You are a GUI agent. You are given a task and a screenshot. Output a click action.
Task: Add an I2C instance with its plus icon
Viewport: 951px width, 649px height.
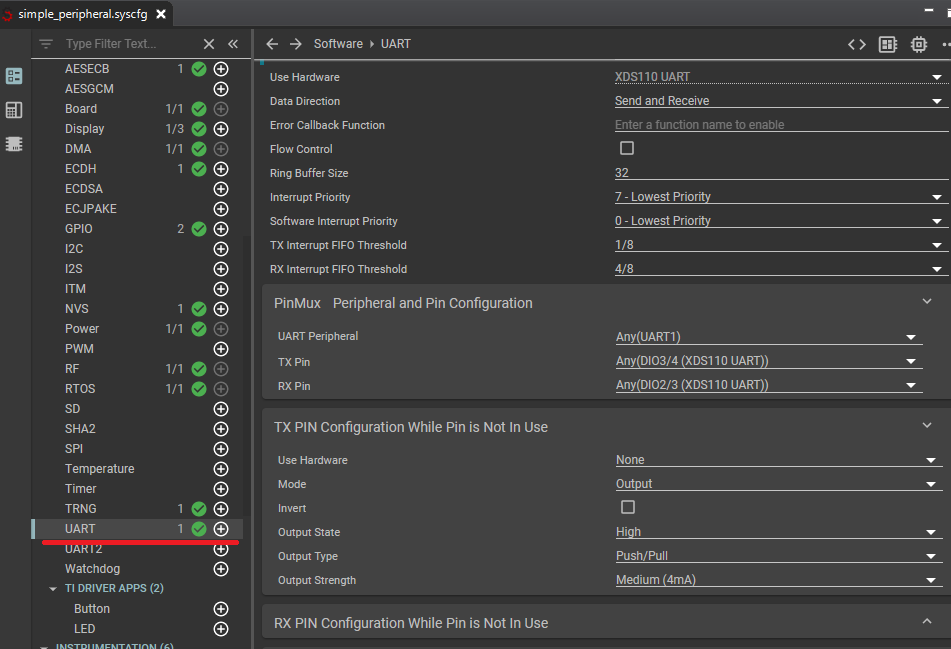point(222,249)
